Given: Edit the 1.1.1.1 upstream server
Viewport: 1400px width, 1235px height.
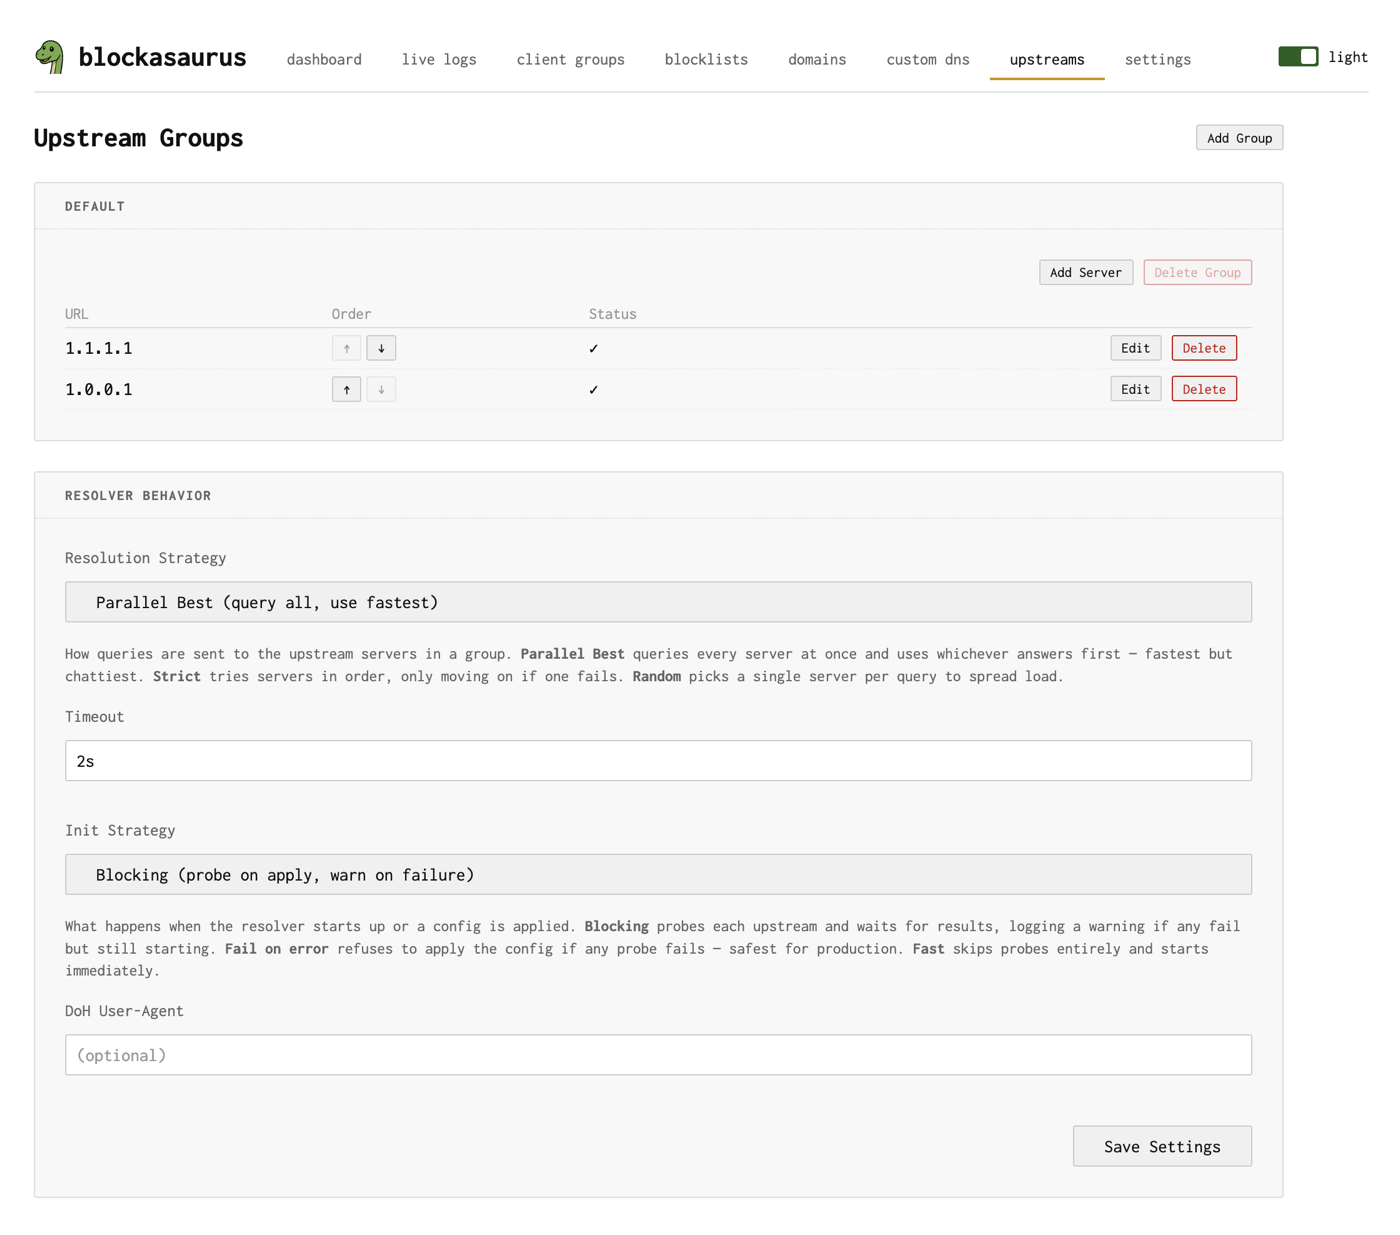Looking at the screenshot, I should (1135, 348).
